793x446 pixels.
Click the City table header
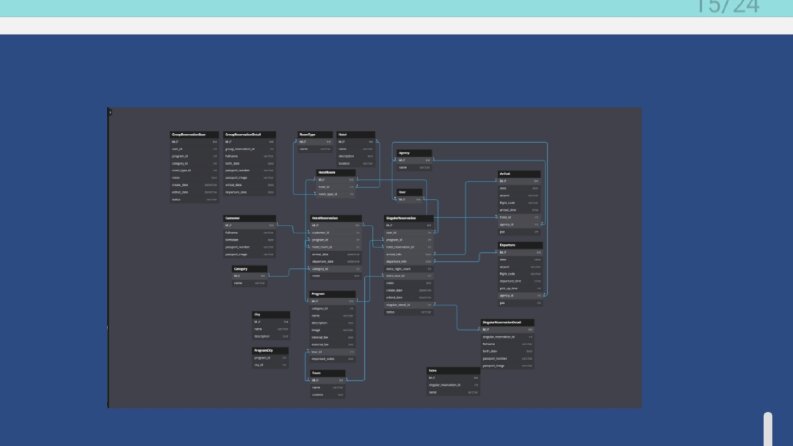point(271,315)
